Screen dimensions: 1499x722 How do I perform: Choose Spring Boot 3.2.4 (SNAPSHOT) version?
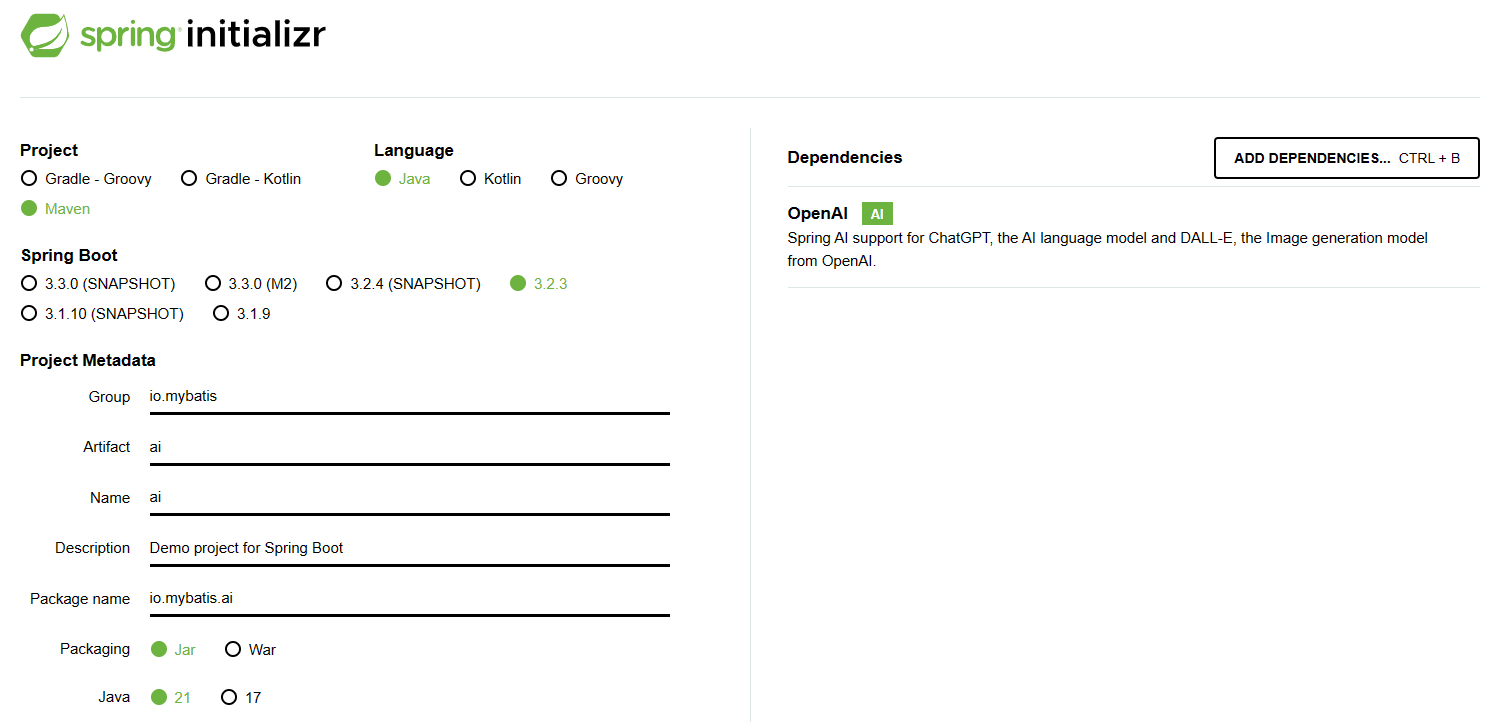pyautogui.click(x=335, y=284)
